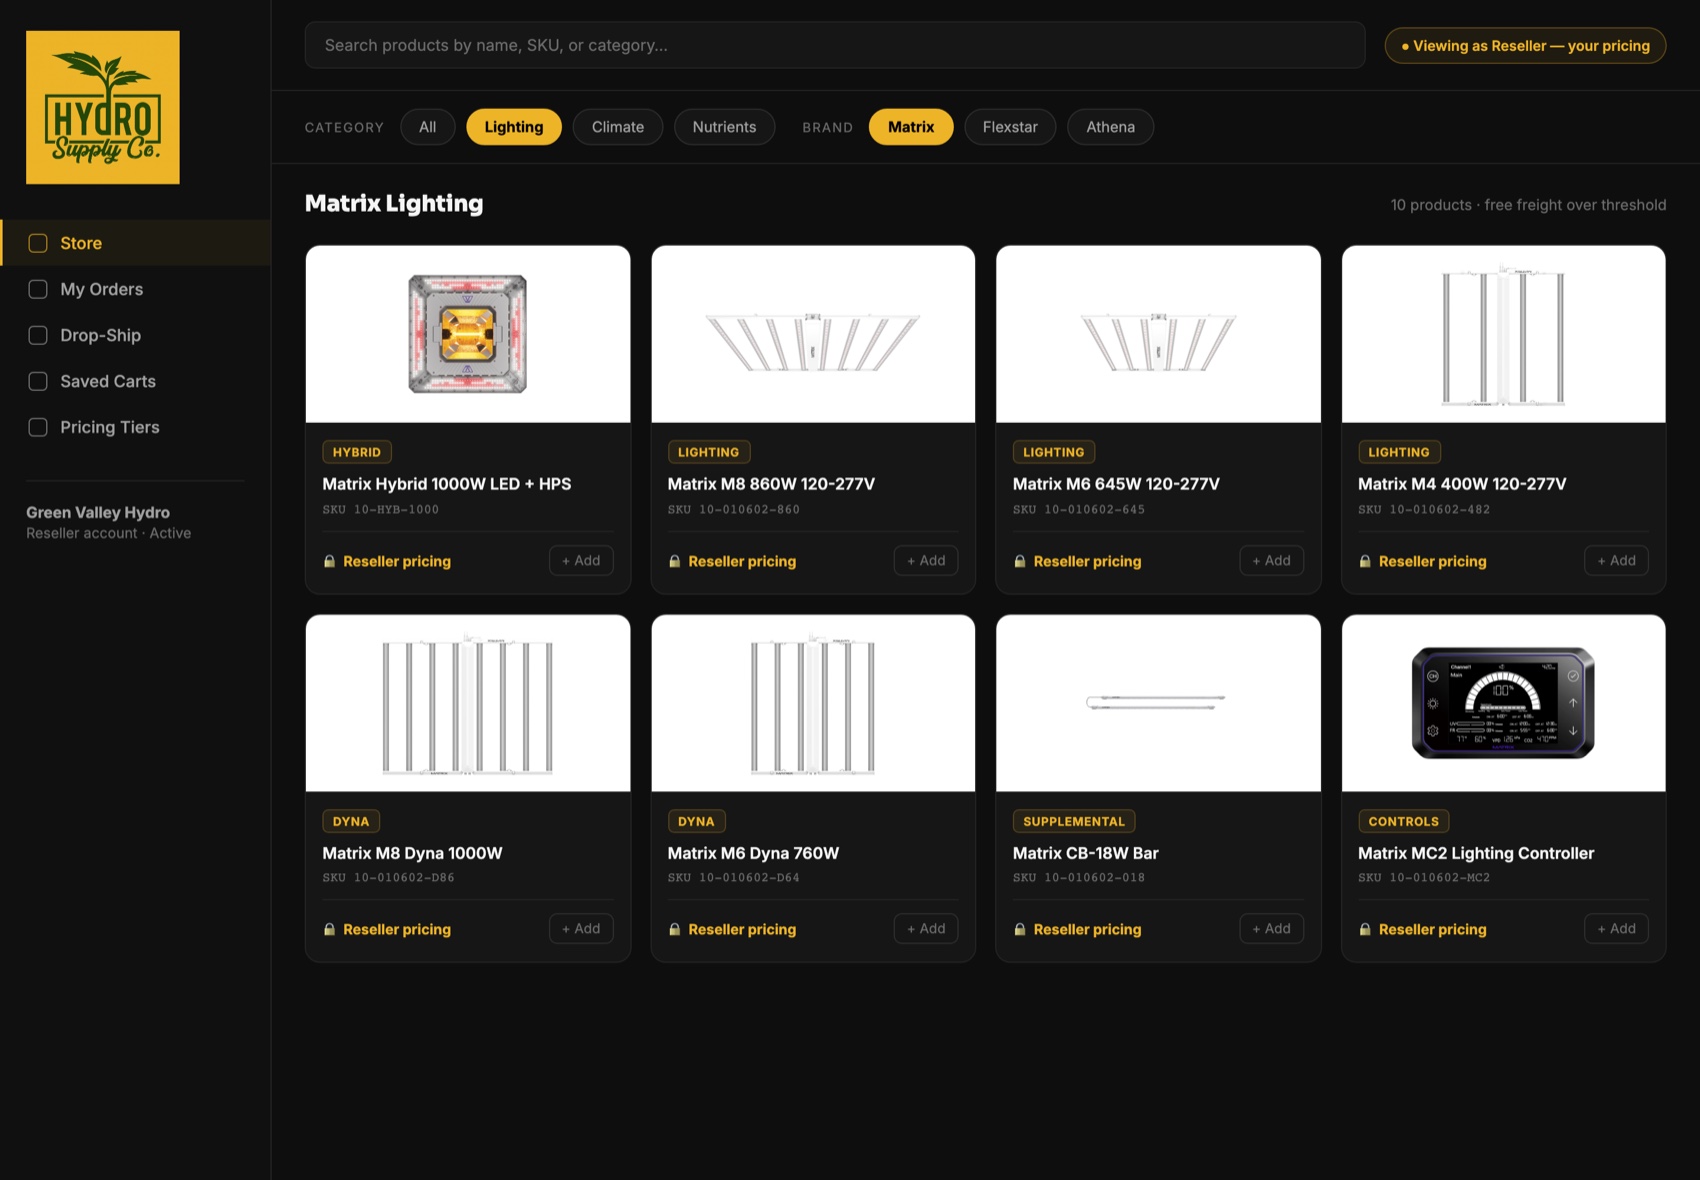
Task: Click lock icon on Matrix M8 860W card
Action: (x=674, y=561)
